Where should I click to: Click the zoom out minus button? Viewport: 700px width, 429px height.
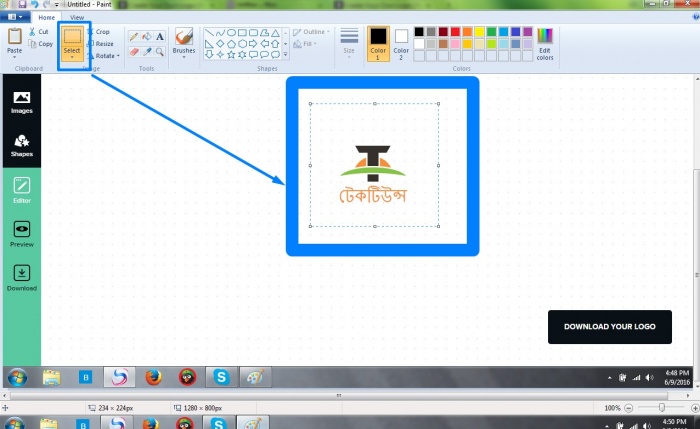pos(629,408)
